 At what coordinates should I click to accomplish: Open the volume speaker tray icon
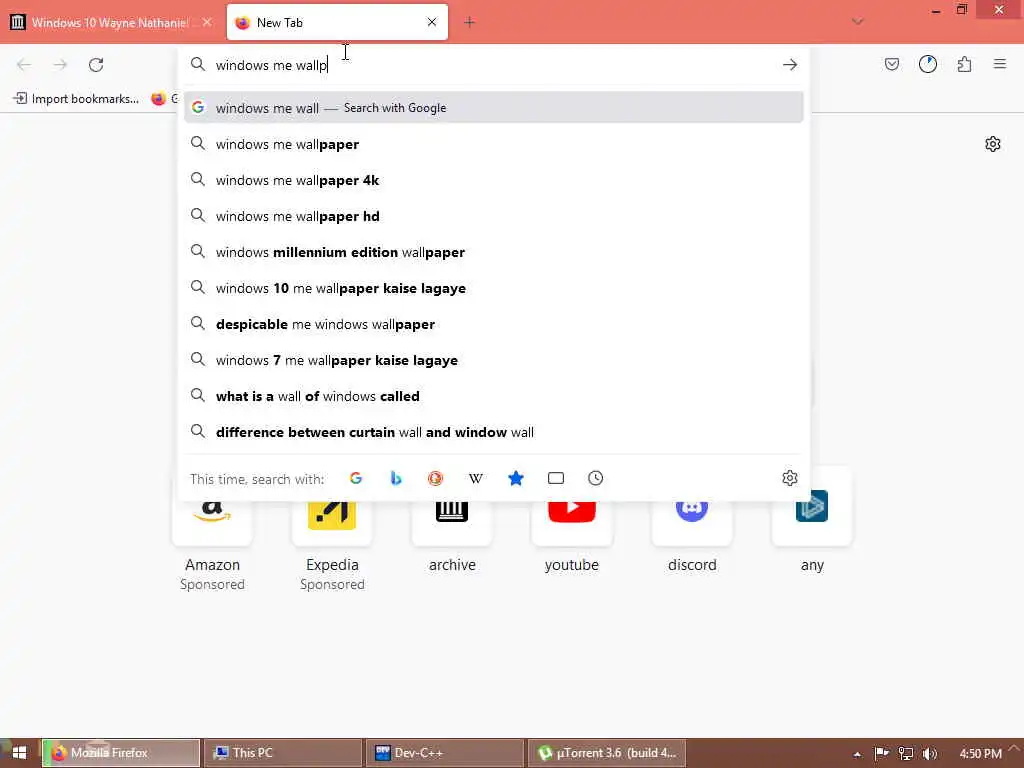click(x=929, y=753)
